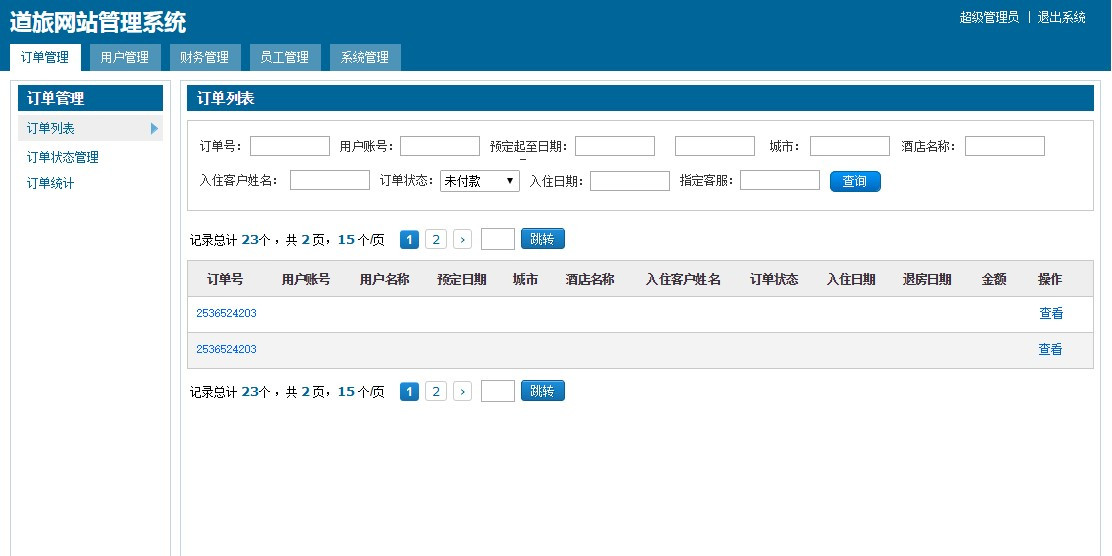The height and width of the screenshot is (556, 1112).
Task: Open the 员工管理 tab
Action: coord(285,58)
